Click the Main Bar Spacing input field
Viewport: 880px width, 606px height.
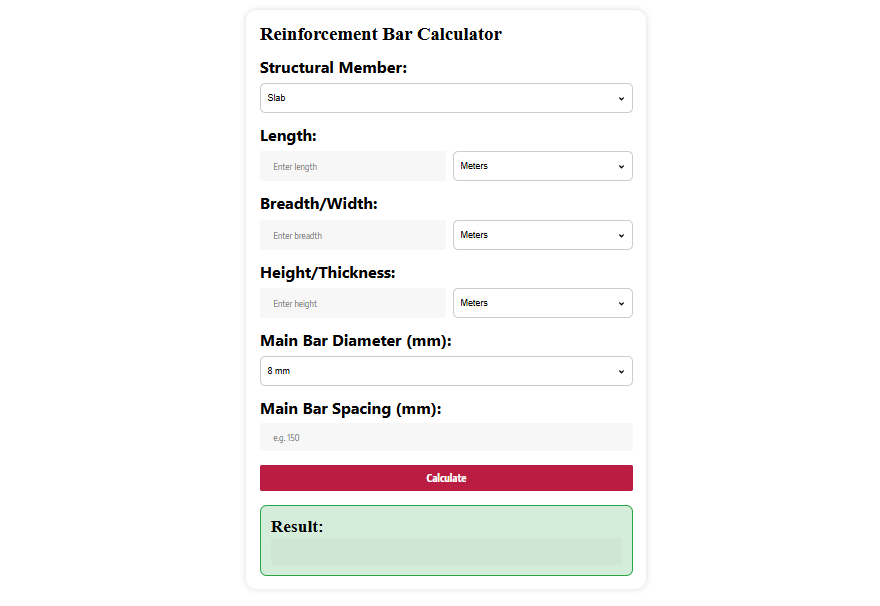(x=446, y=437)
